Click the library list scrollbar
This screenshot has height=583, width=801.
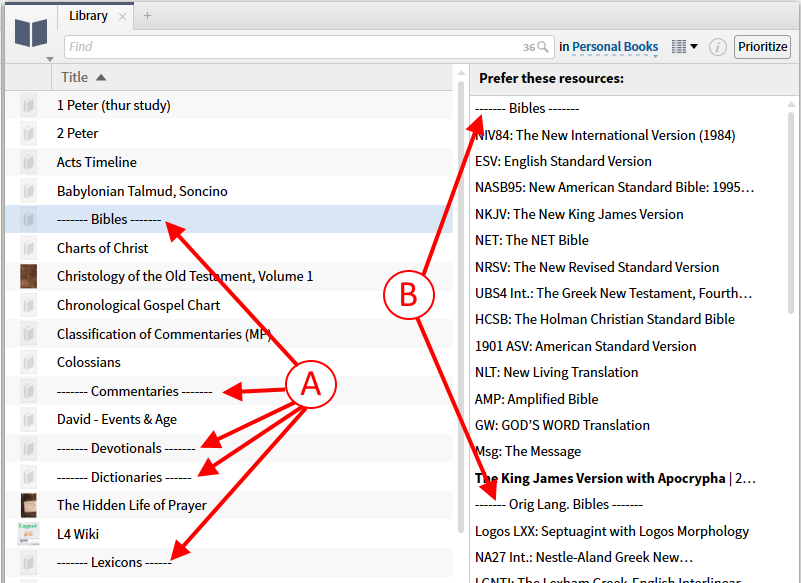click(x=461, y=307)
